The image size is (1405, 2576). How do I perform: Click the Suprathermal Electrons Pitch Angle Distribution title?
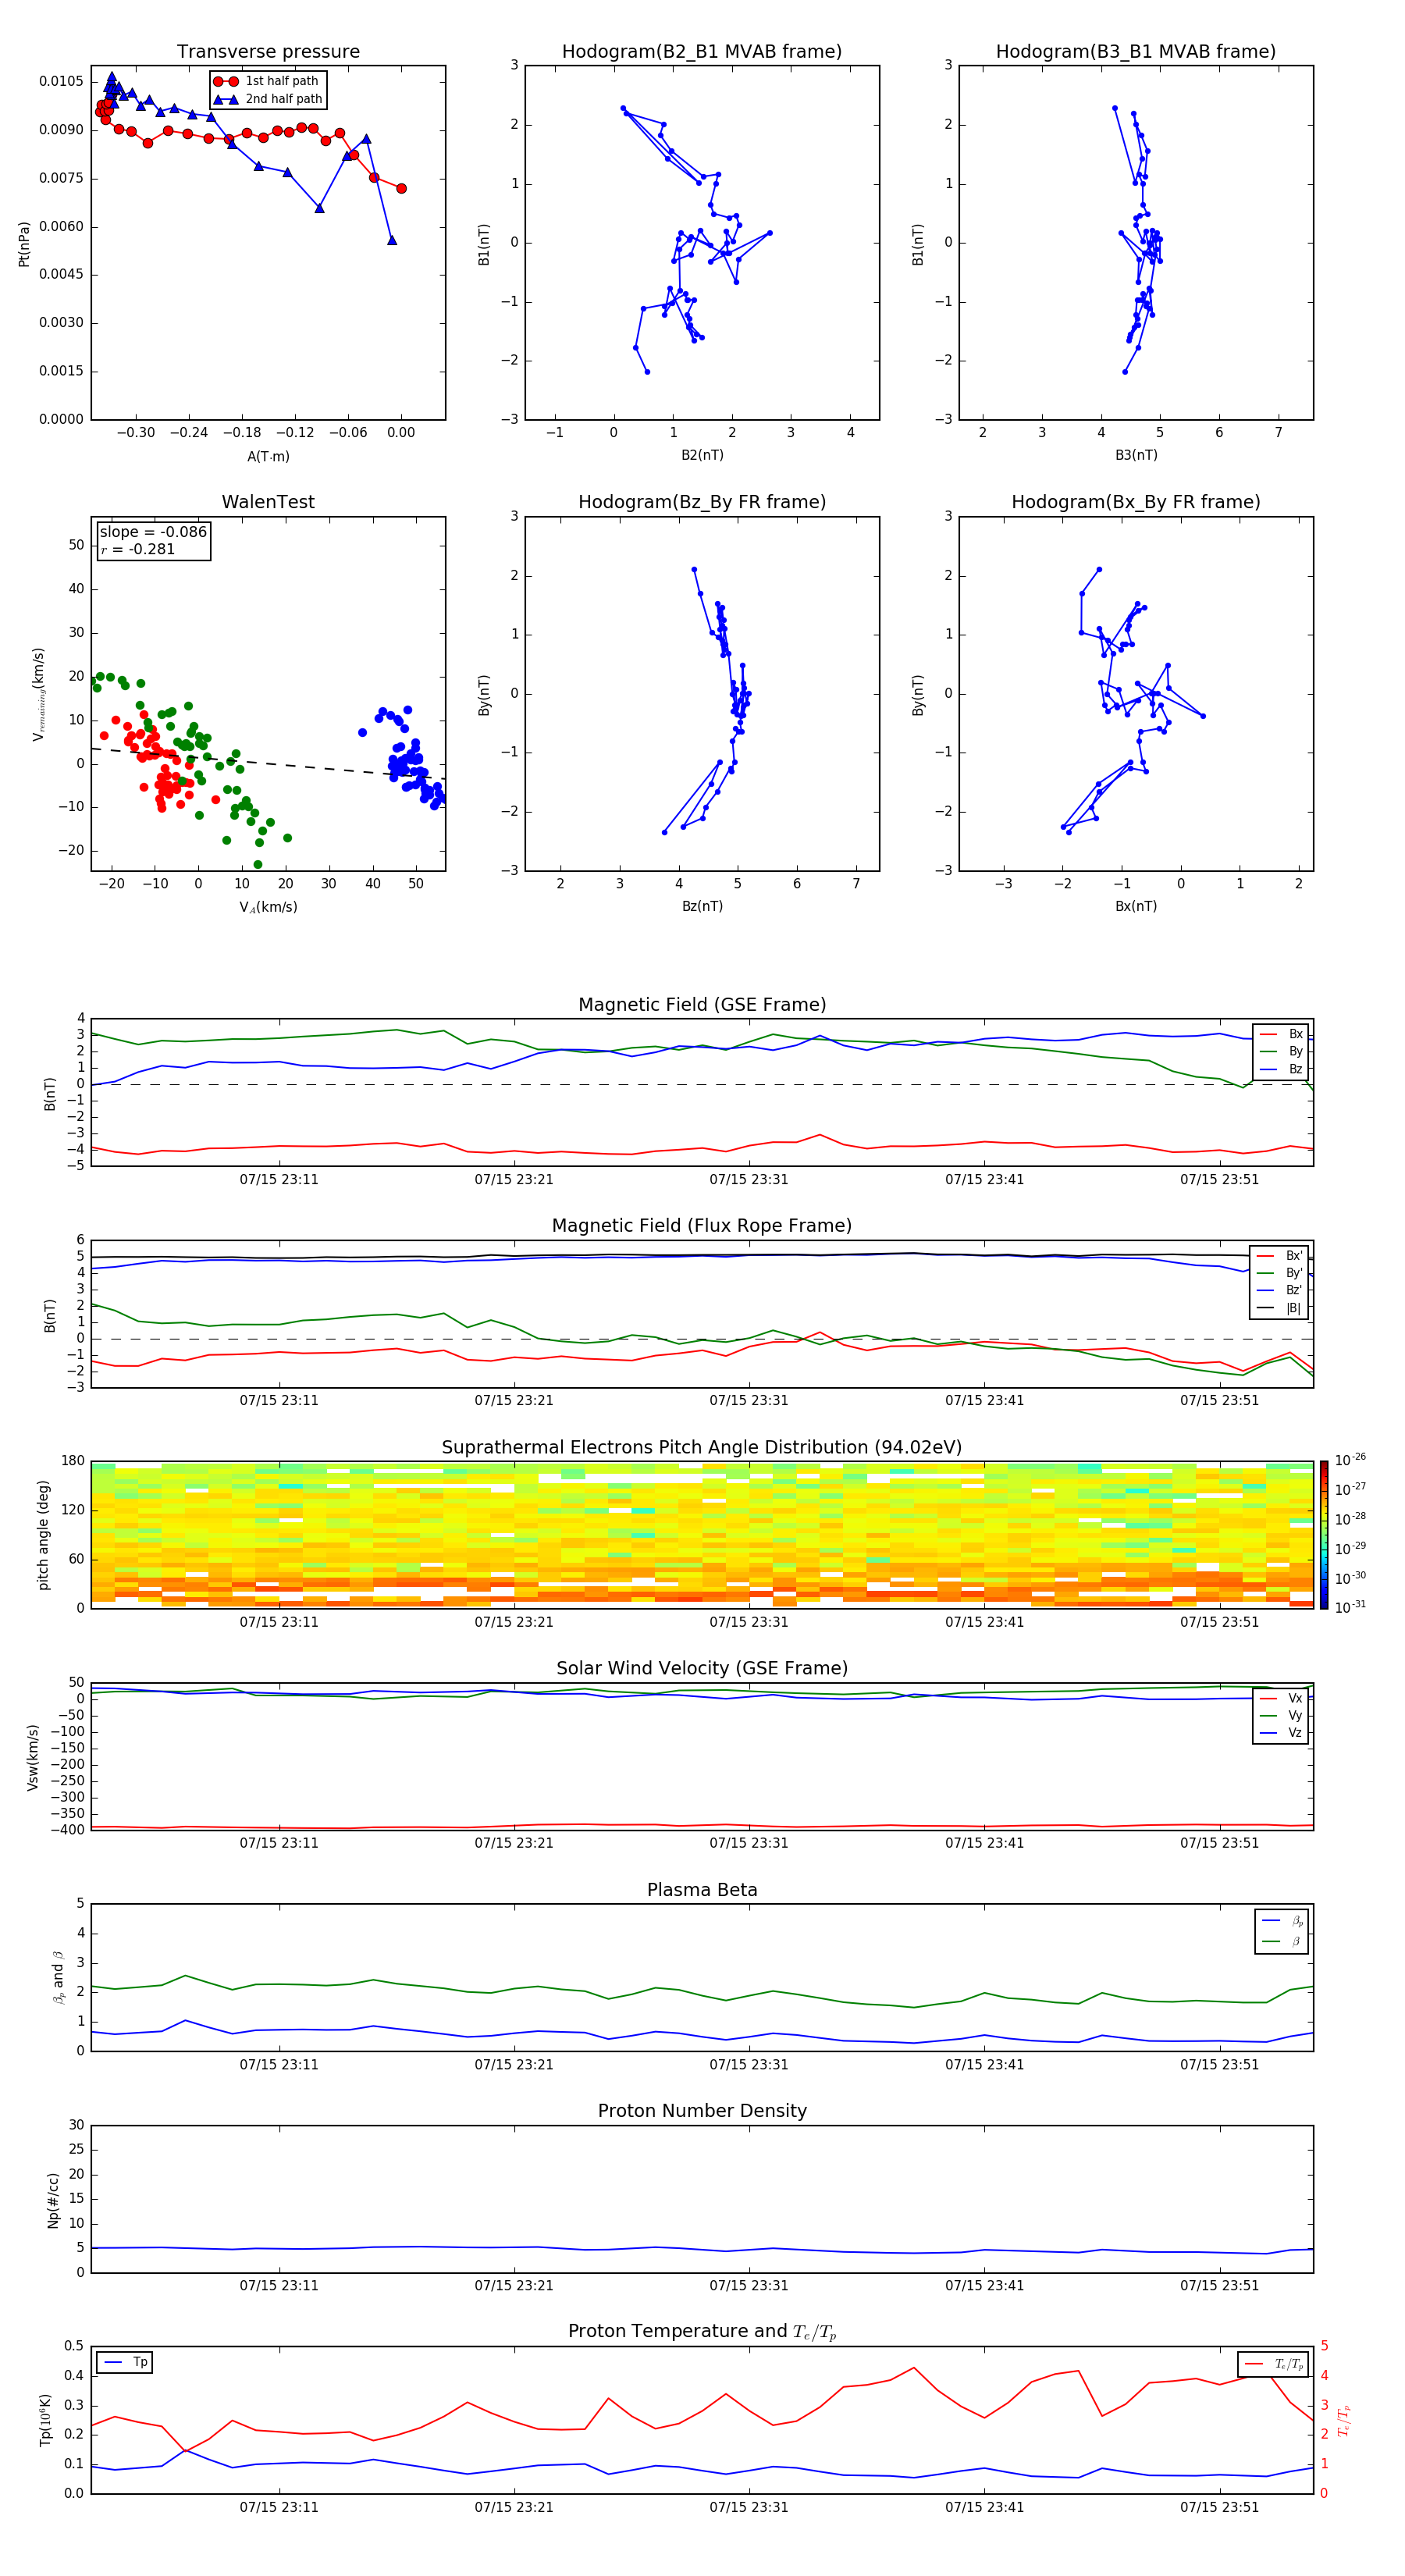[702, 1447]
